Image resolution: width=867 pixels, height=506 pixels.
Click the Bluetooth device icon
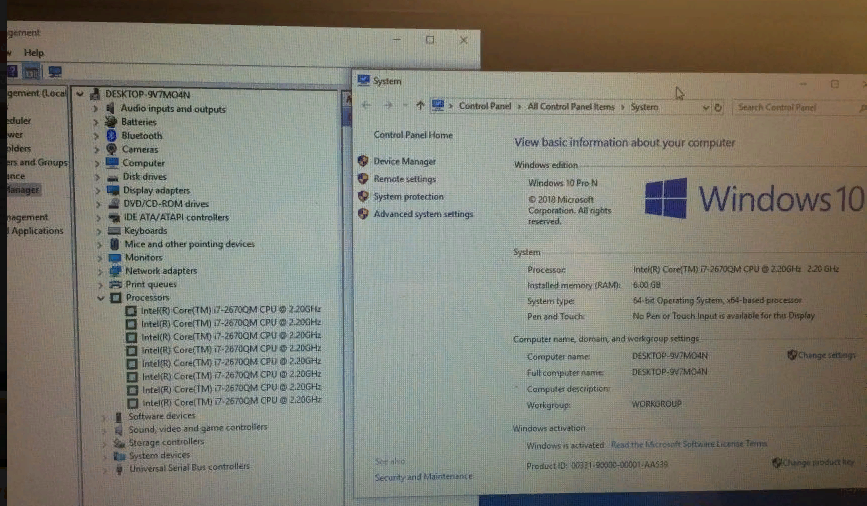click(x=111, y=135)
